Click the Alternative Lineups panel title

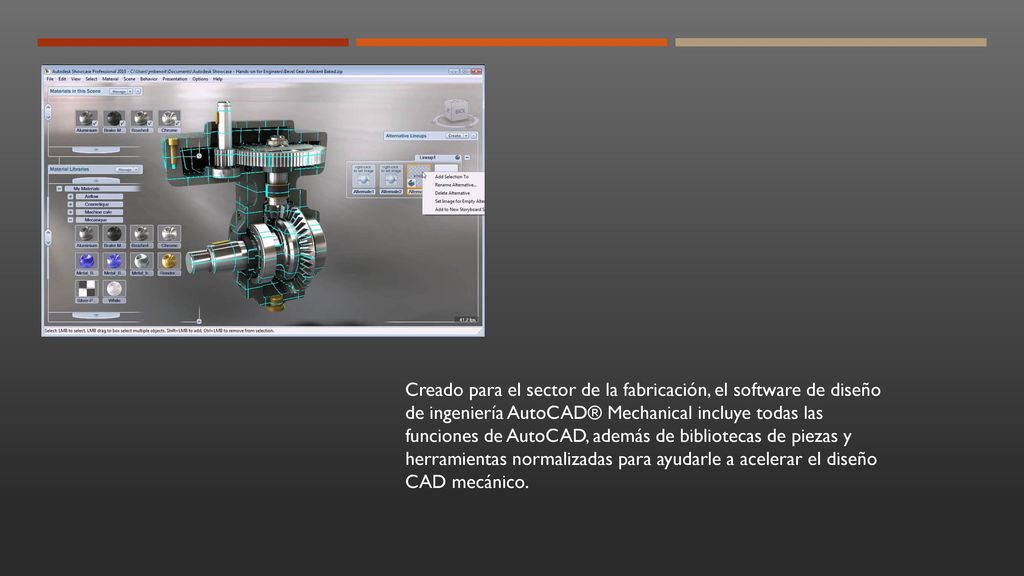pos(406,136)
